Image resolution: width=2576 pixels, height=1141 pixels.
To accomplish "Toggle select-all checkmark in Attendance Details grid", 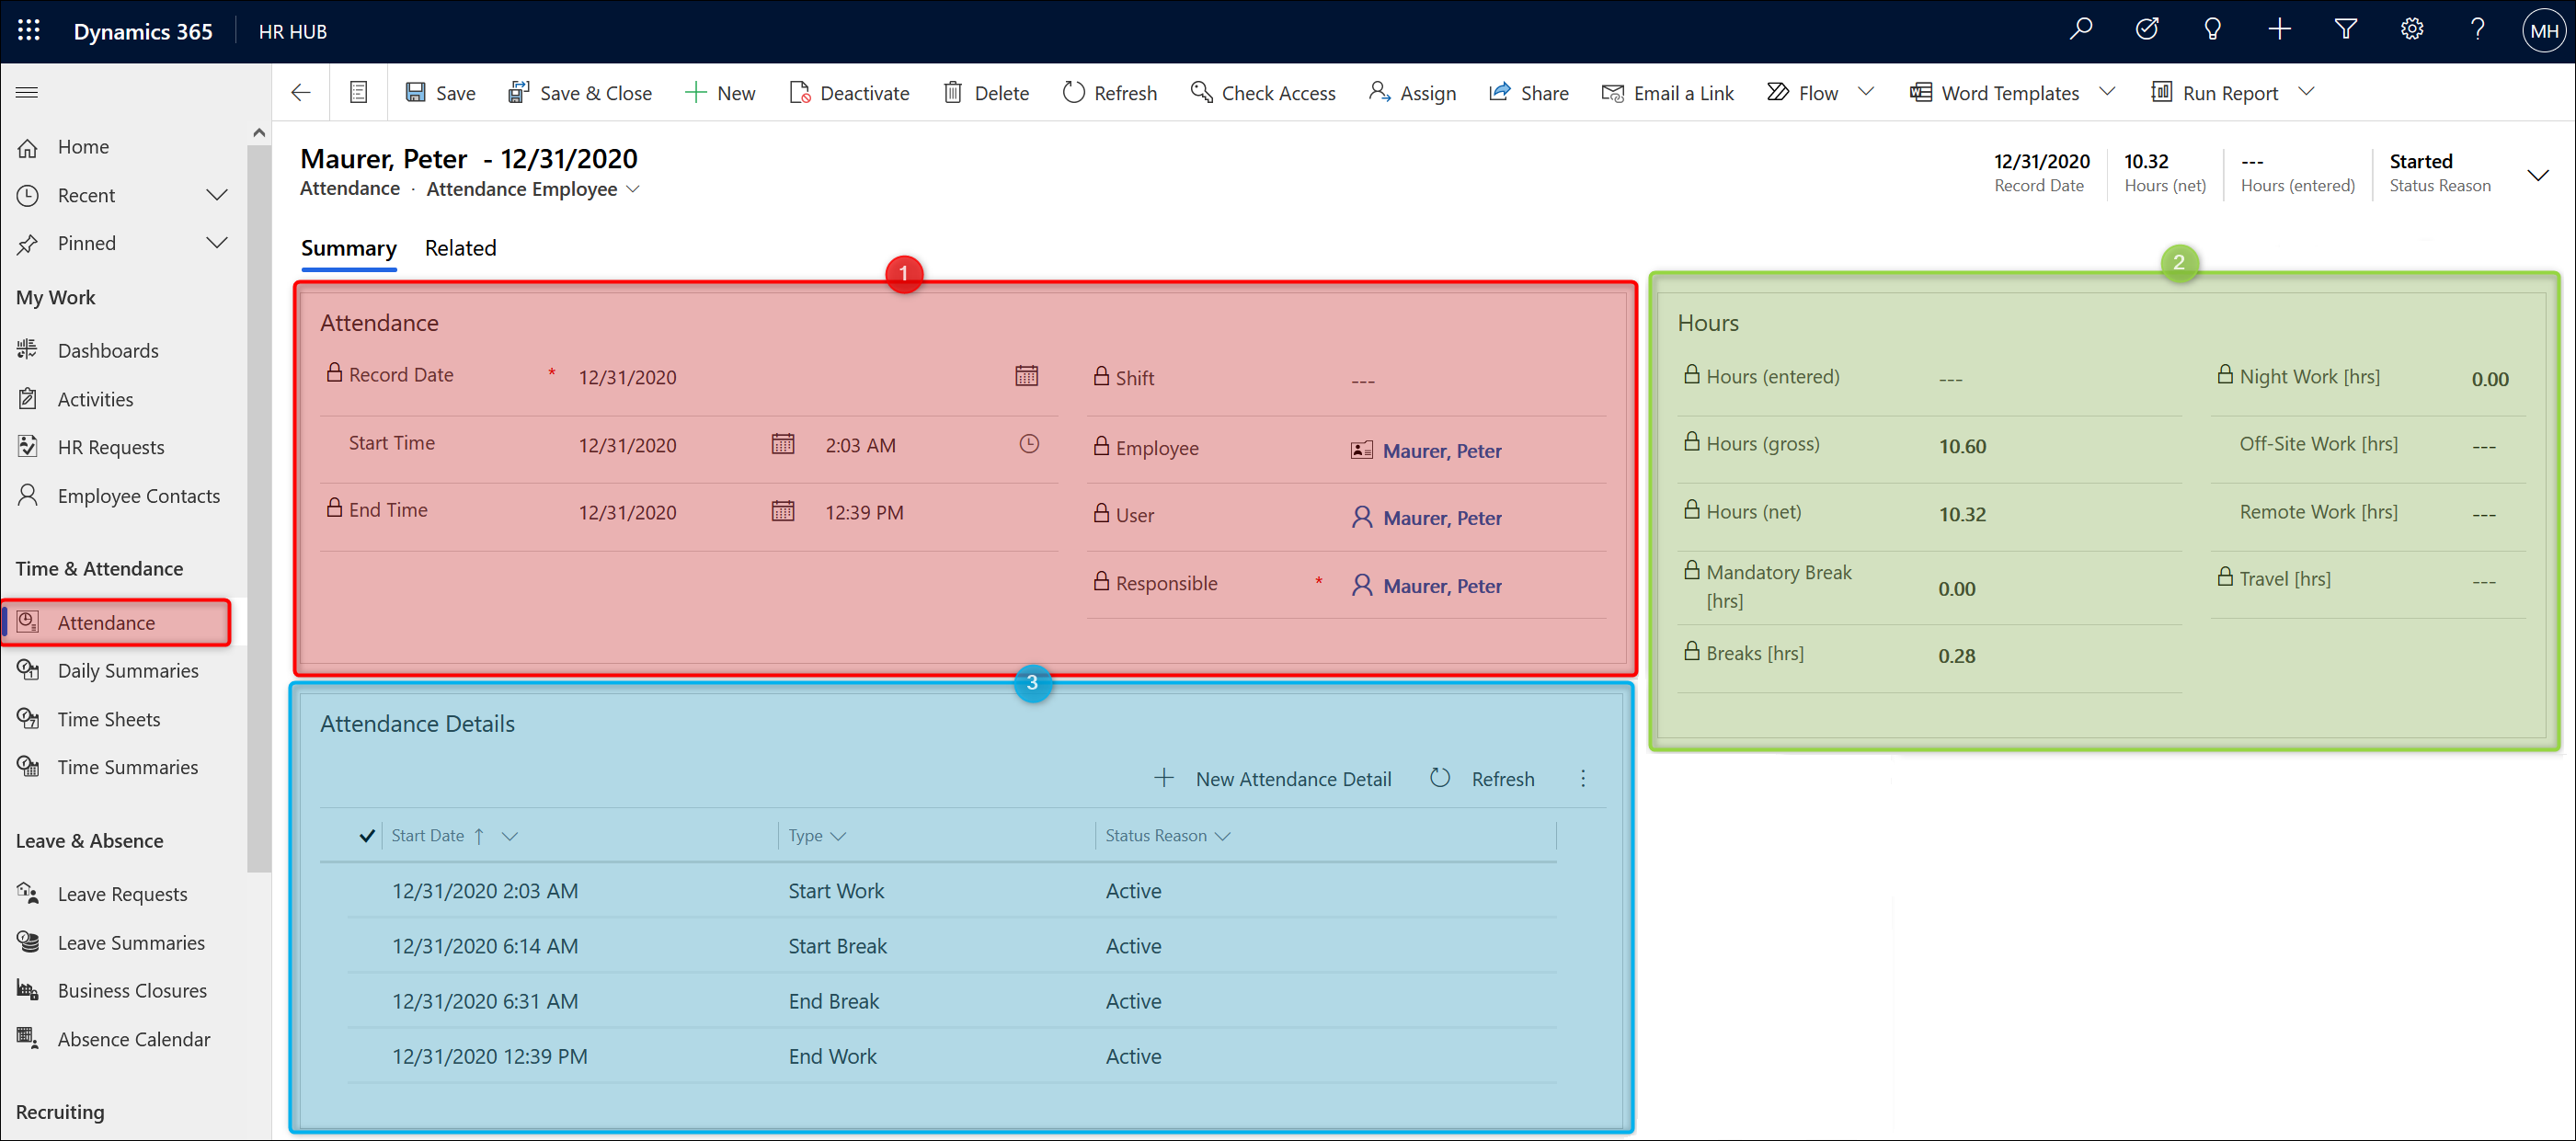I will click(x=367, y=836).
